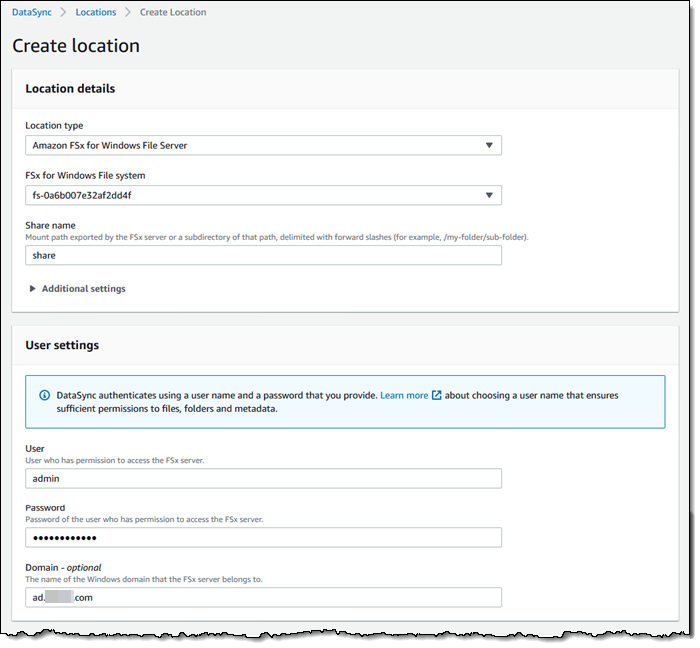Click the Location details section header
The height and width of the screenshot is (648, 700).
(70, 88)
